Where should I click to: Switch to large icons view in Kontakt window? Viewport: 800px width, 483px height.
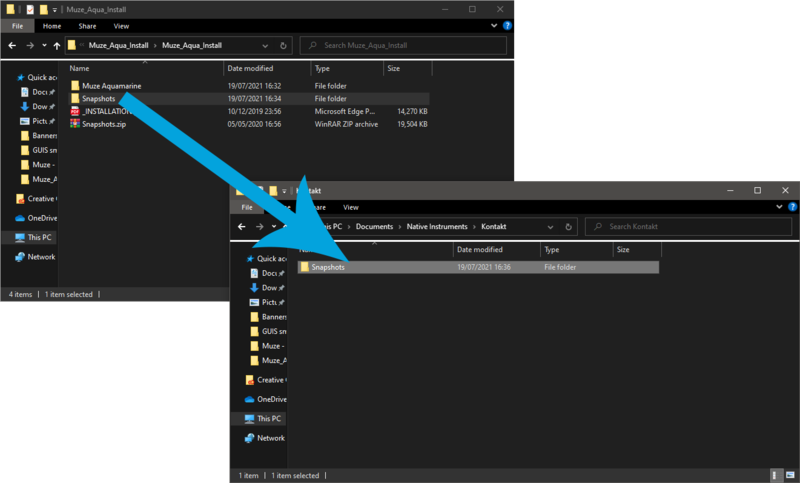click(x=790, y=475)
